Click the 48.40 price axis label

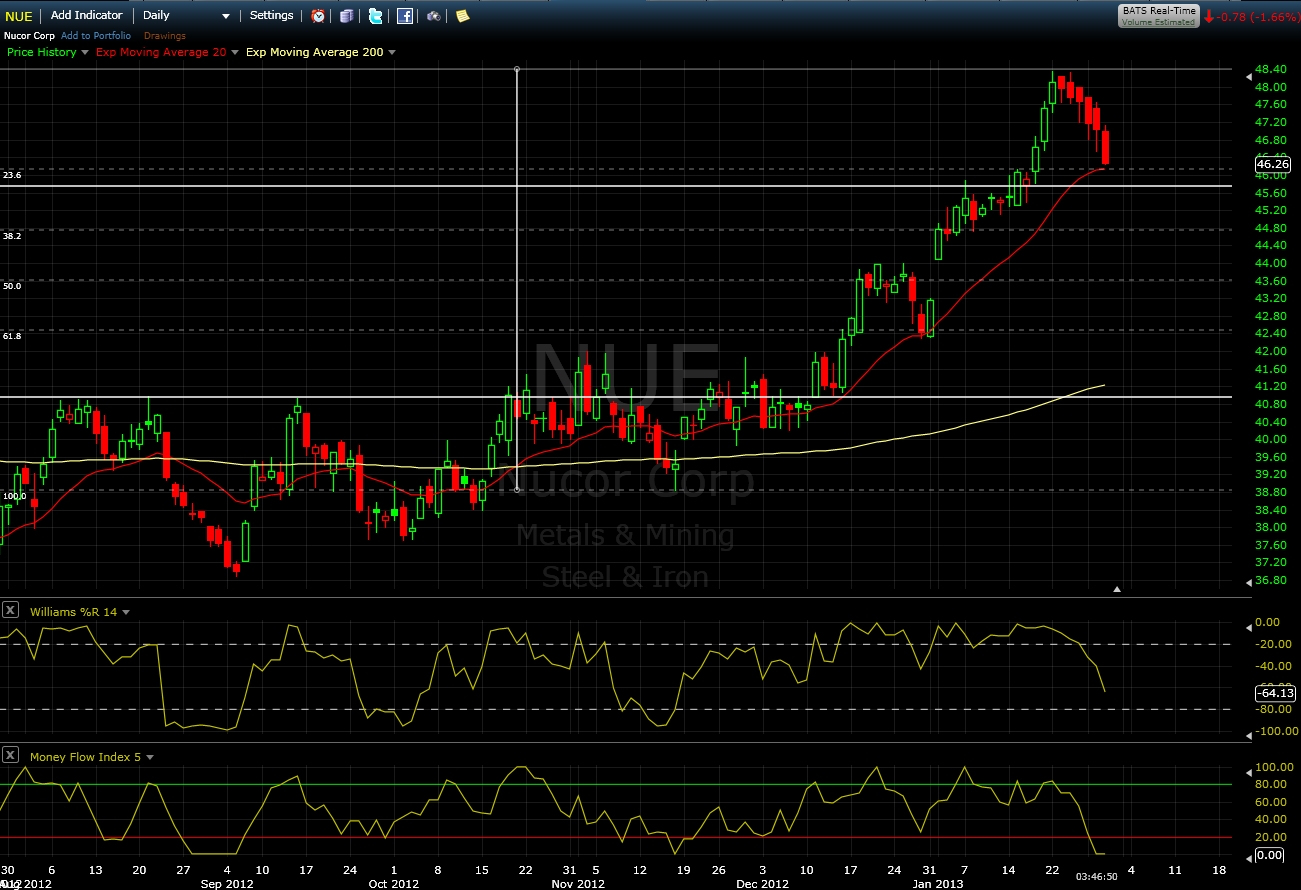pos(1272,69)
